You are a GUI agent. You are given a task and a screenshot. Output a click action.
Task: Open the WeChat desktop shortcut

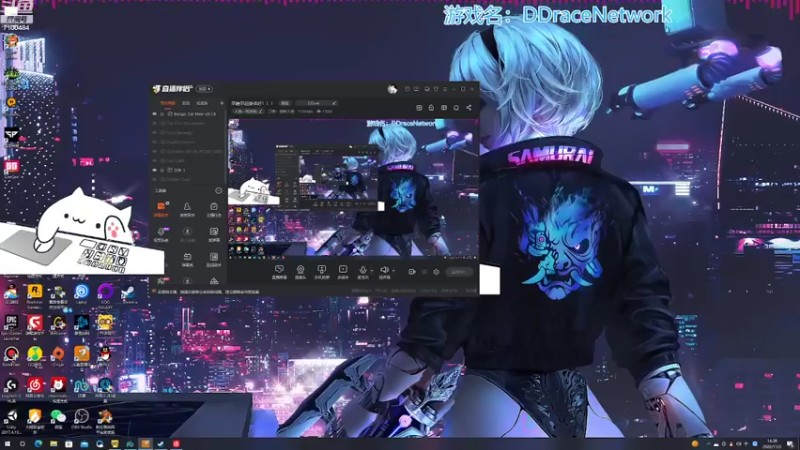pos(58,419)
